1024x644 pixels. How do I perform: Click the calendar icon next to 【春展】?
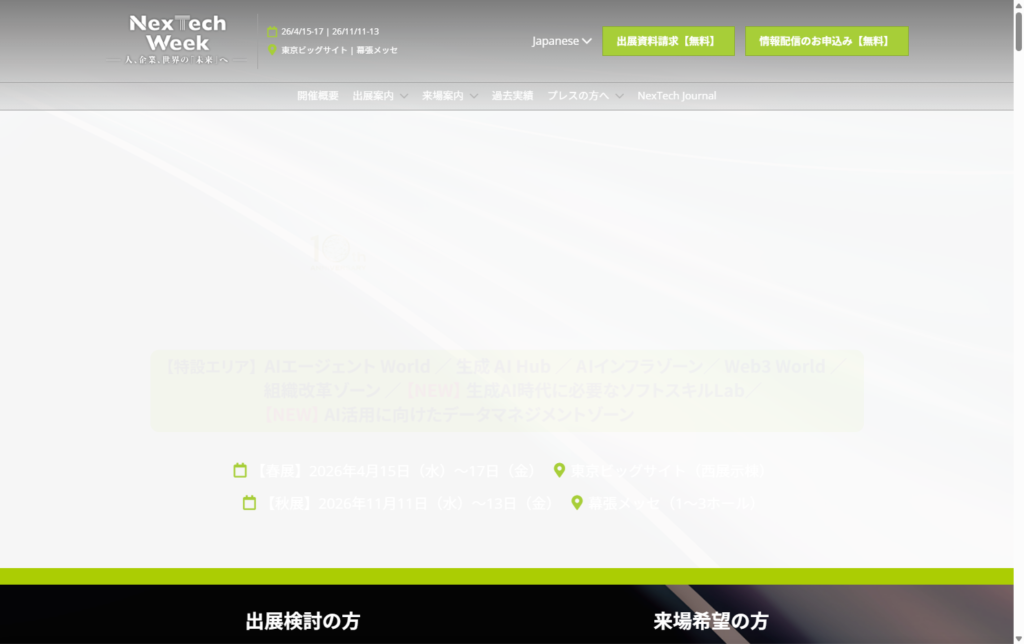(x=240, y=470)
